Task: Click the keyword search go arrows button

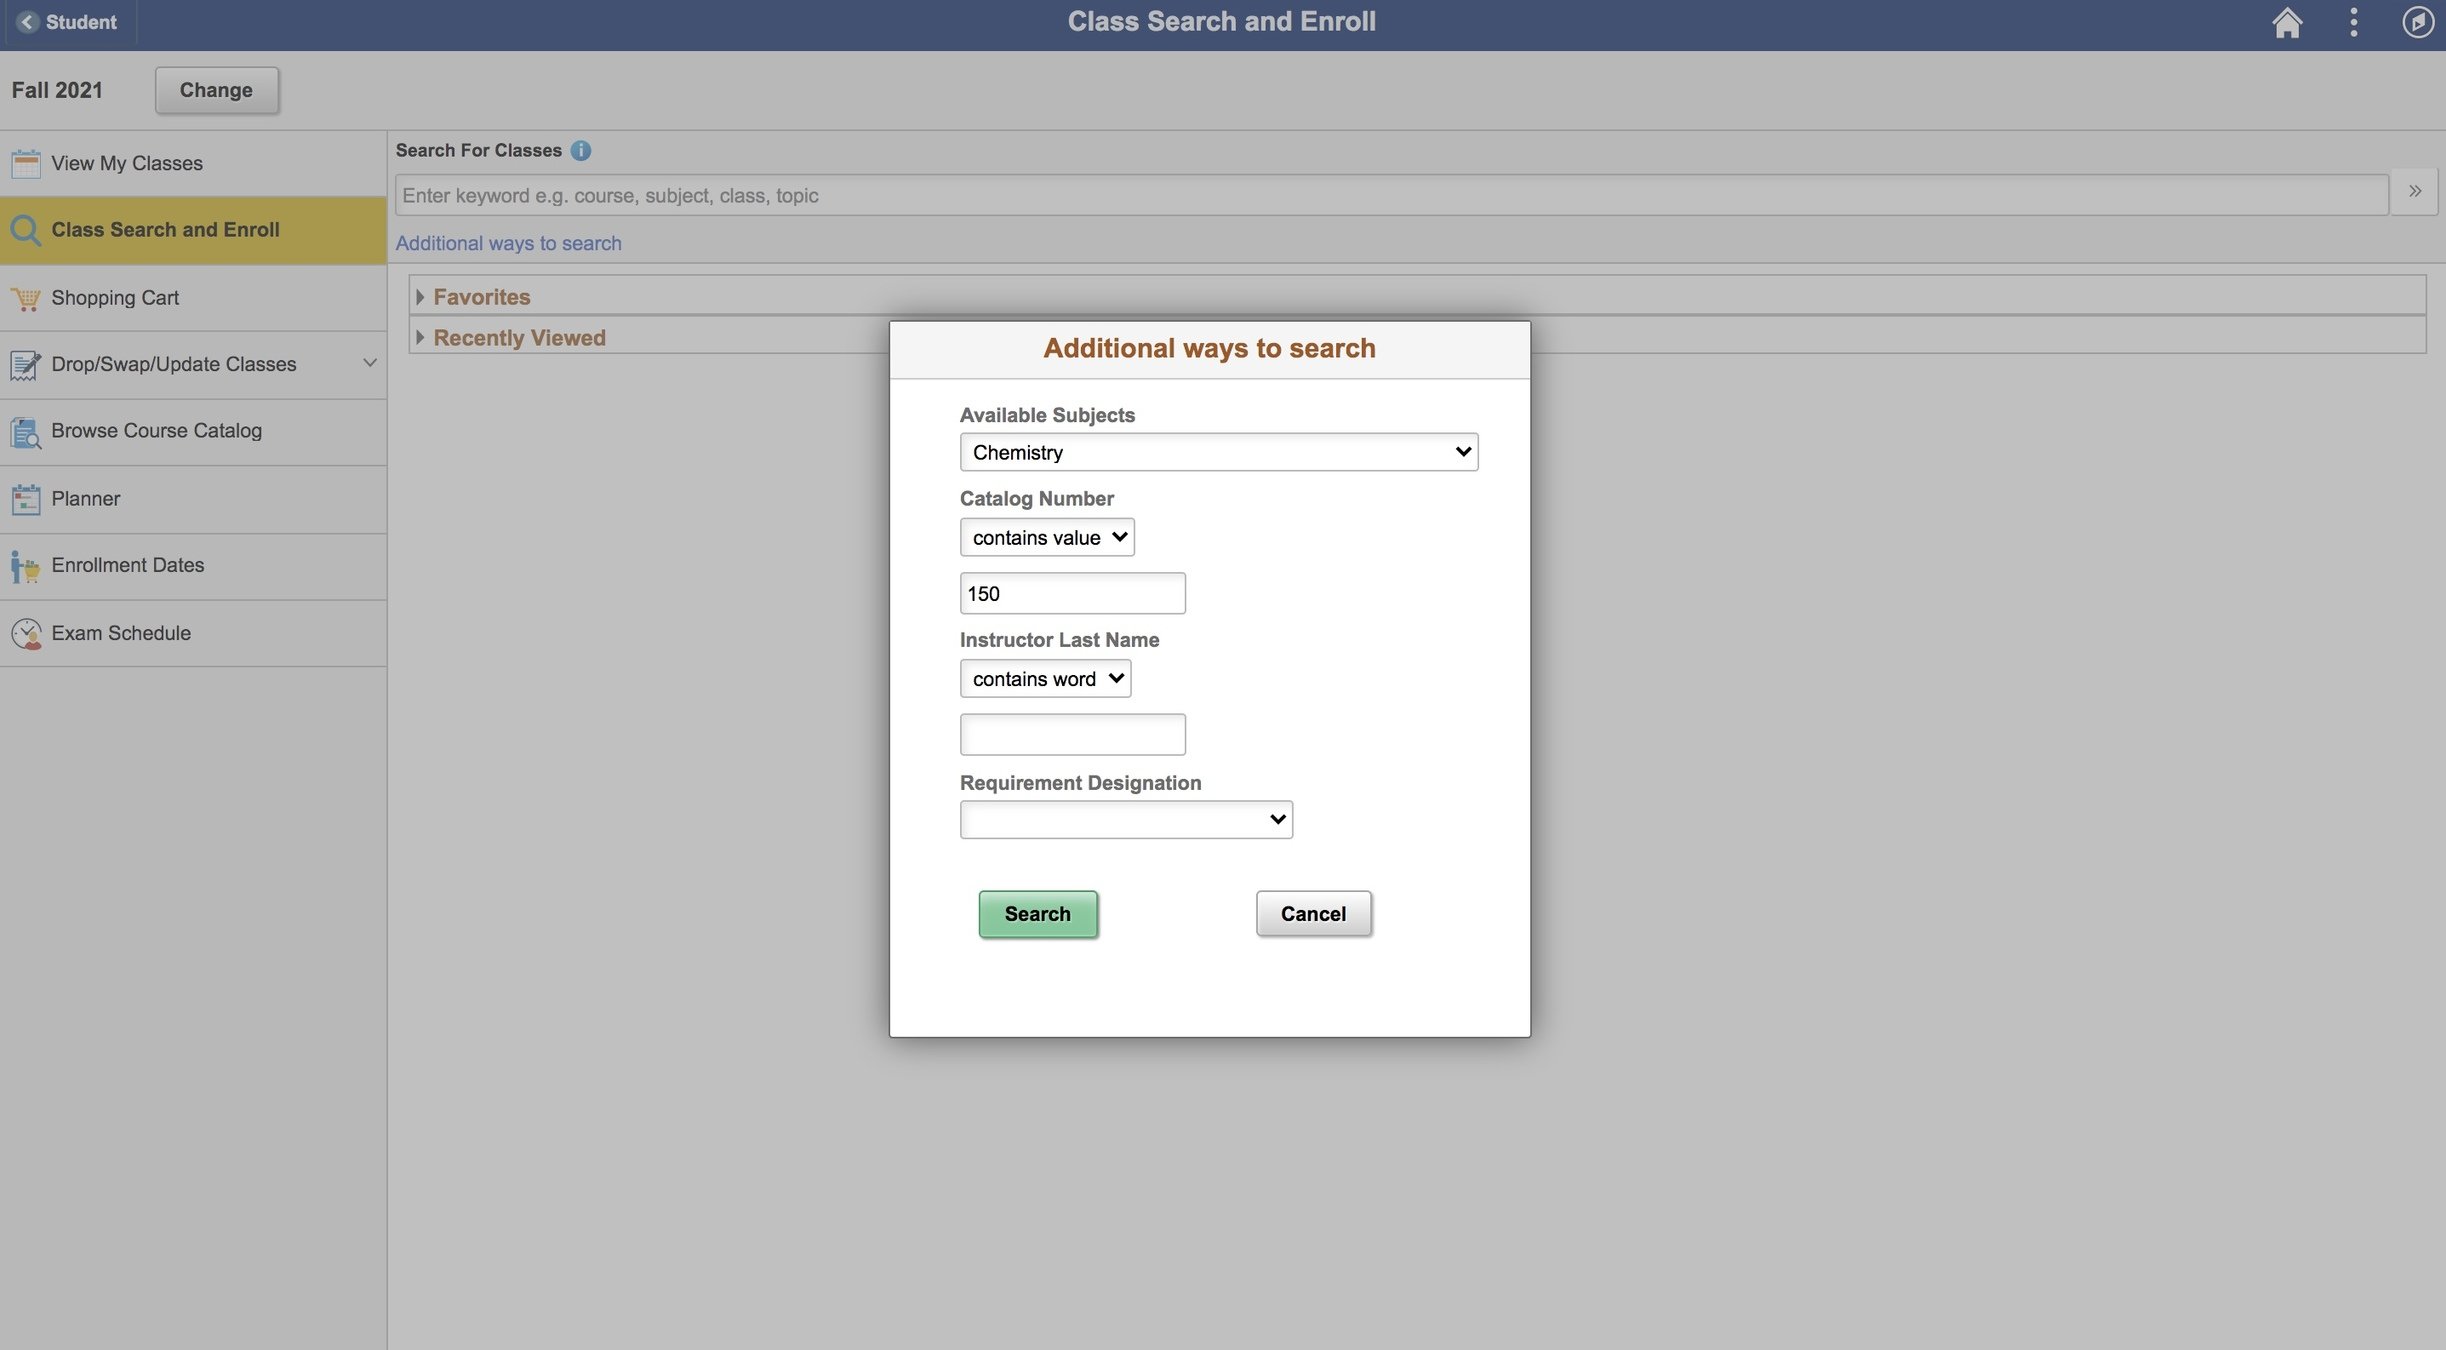Action: tap(2415, 192)
